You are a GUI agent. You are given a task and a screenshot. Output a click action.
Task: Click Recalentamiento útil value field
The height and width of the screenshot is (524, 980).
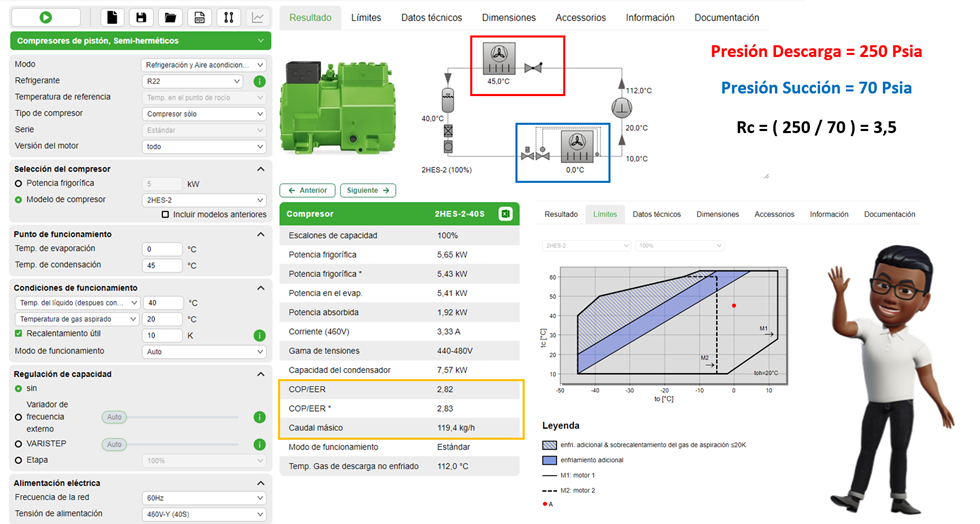(162, 335)
